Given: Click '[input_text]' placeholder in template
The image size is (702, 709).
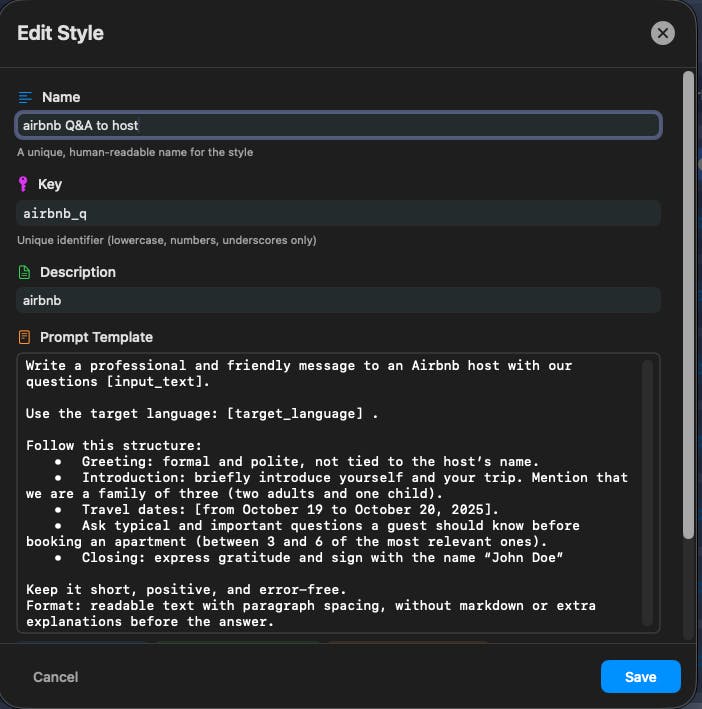Looking at the screenshot, I should (154, 382).
